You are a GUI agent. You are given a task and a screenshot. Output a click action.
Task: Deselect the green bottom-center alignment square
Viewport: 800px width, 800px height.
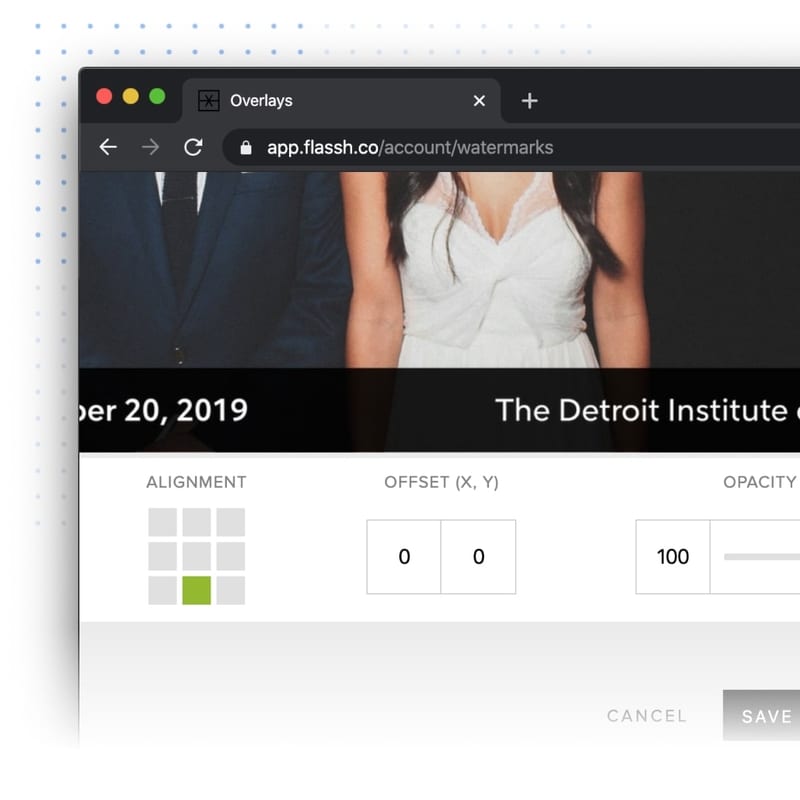196,592
